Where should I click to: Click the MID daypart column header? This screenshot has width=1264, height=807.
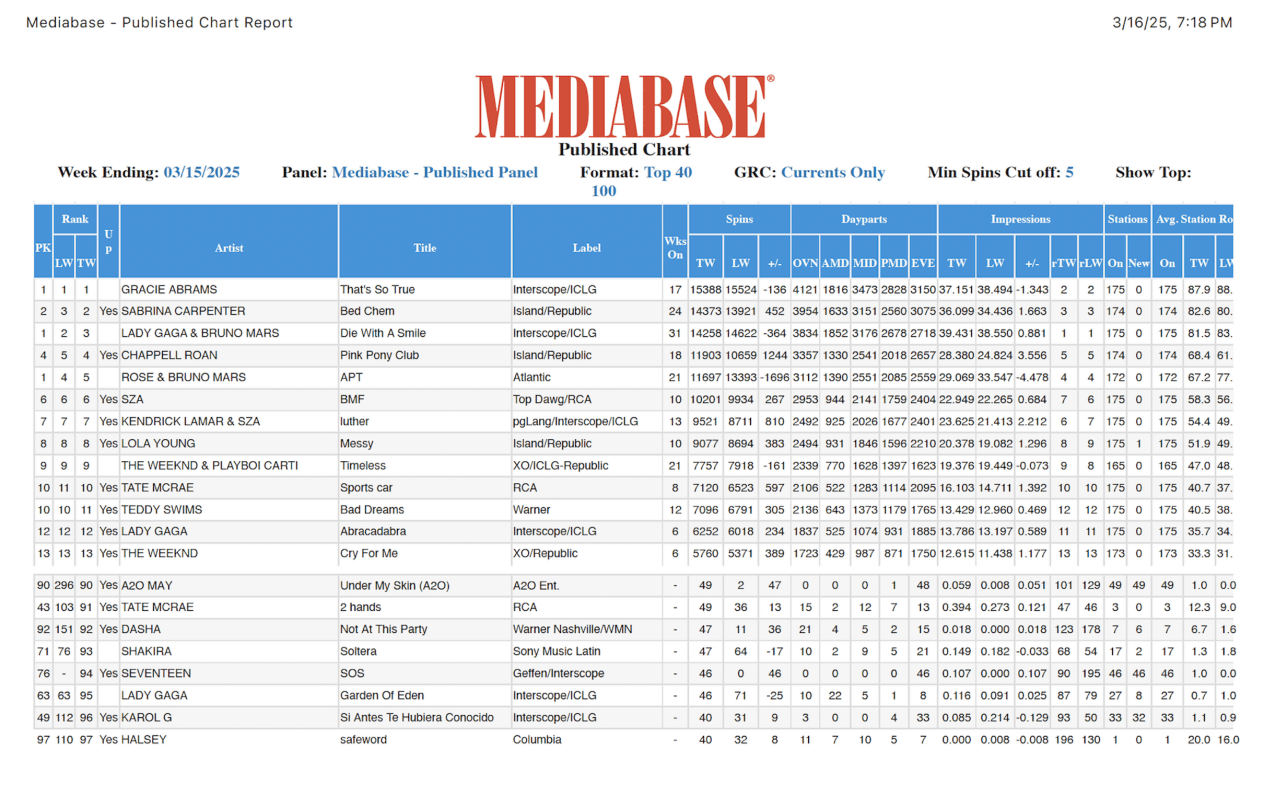pyautogui.click(x=865, y=263)
